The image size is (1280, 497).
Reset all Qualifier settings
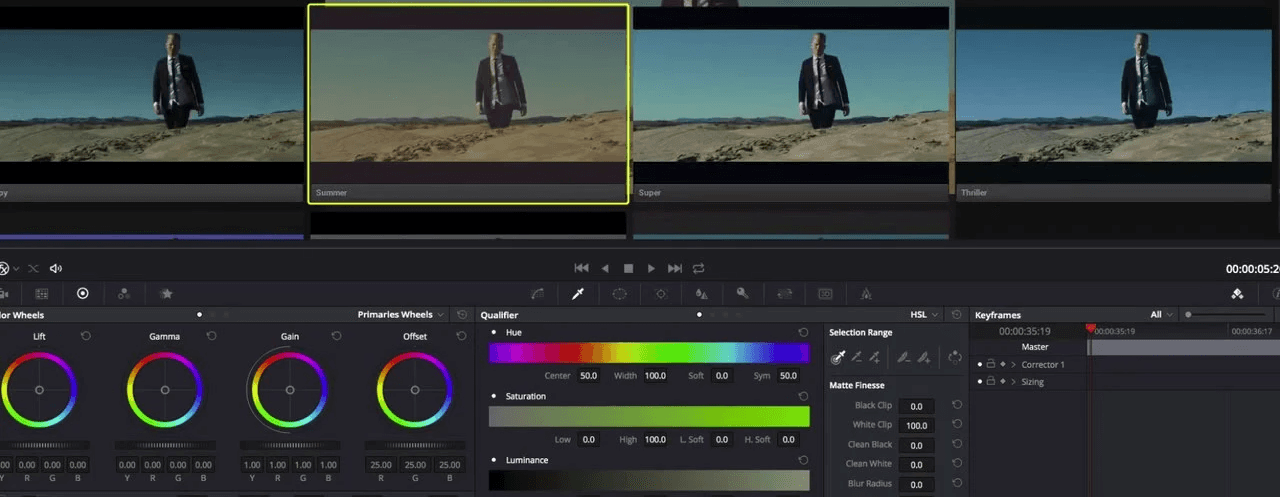(957, 314)
